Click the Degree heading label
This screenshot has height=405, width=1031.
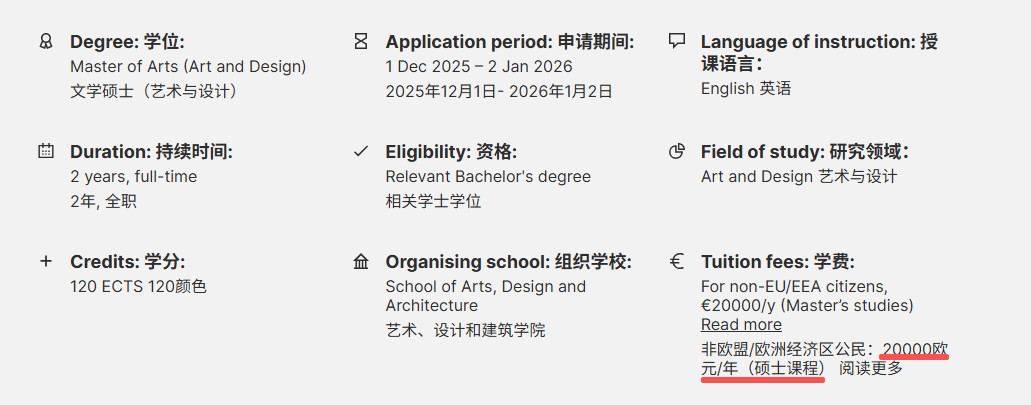coord(127,42)
